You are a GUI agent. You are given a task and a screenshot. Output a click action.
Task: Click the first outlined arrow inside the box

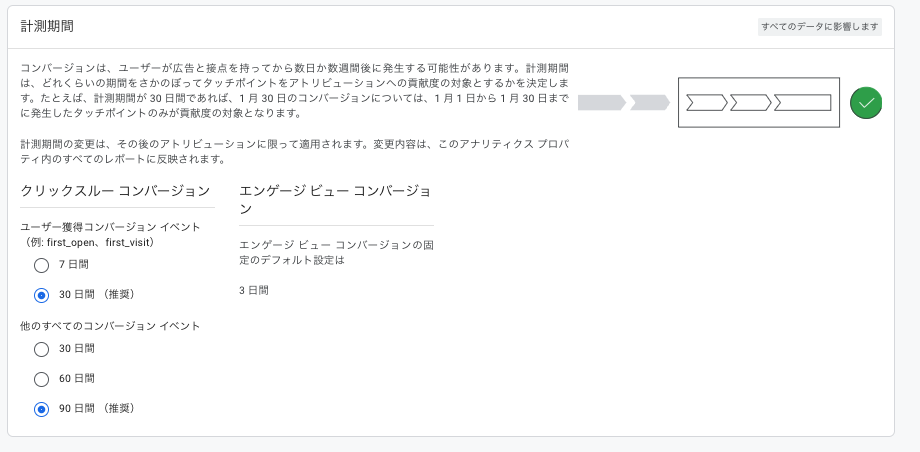(x=707, y=103)
